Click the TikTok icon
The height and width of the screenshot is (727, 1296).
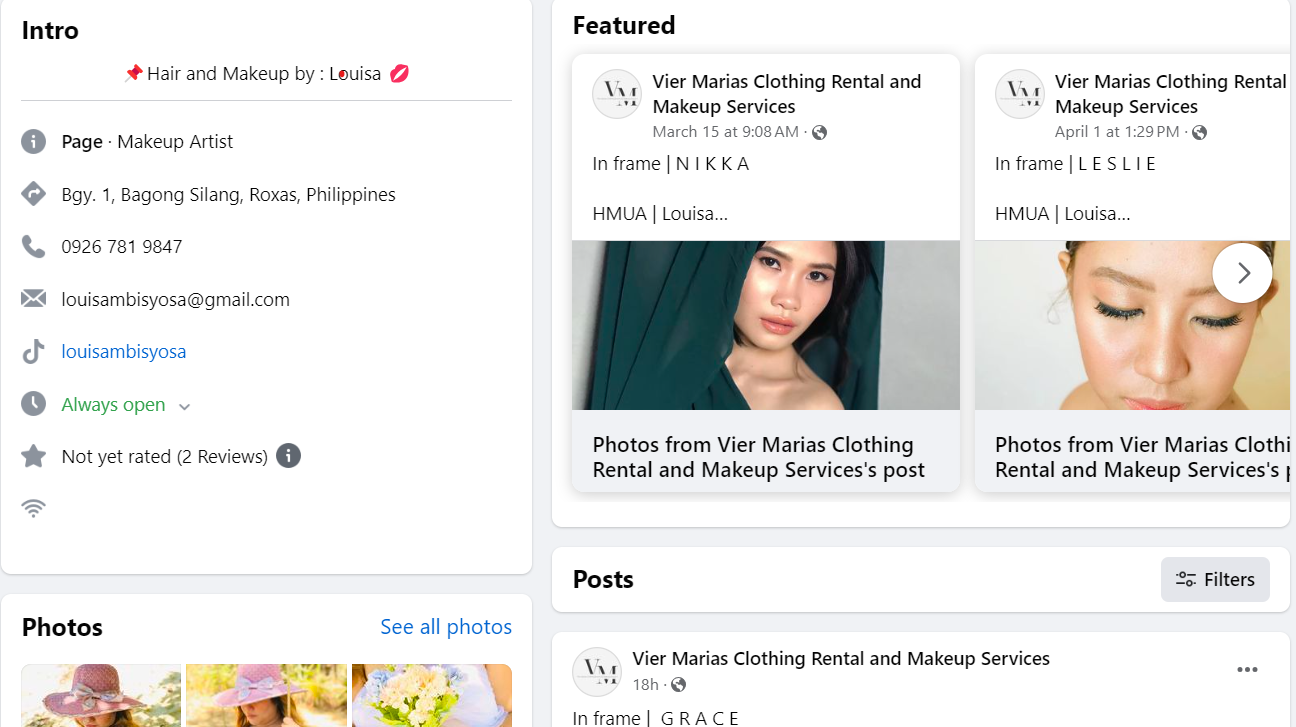click(34, 352)
